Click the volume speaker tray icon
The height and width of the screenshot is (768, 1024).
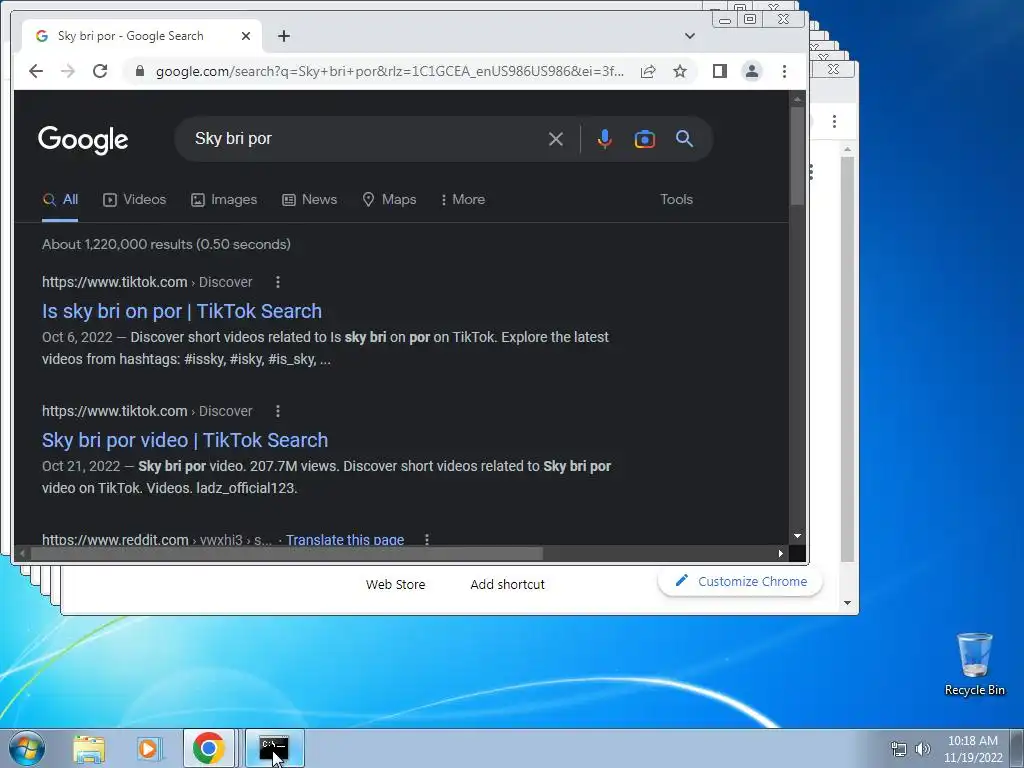pos(923,749)
